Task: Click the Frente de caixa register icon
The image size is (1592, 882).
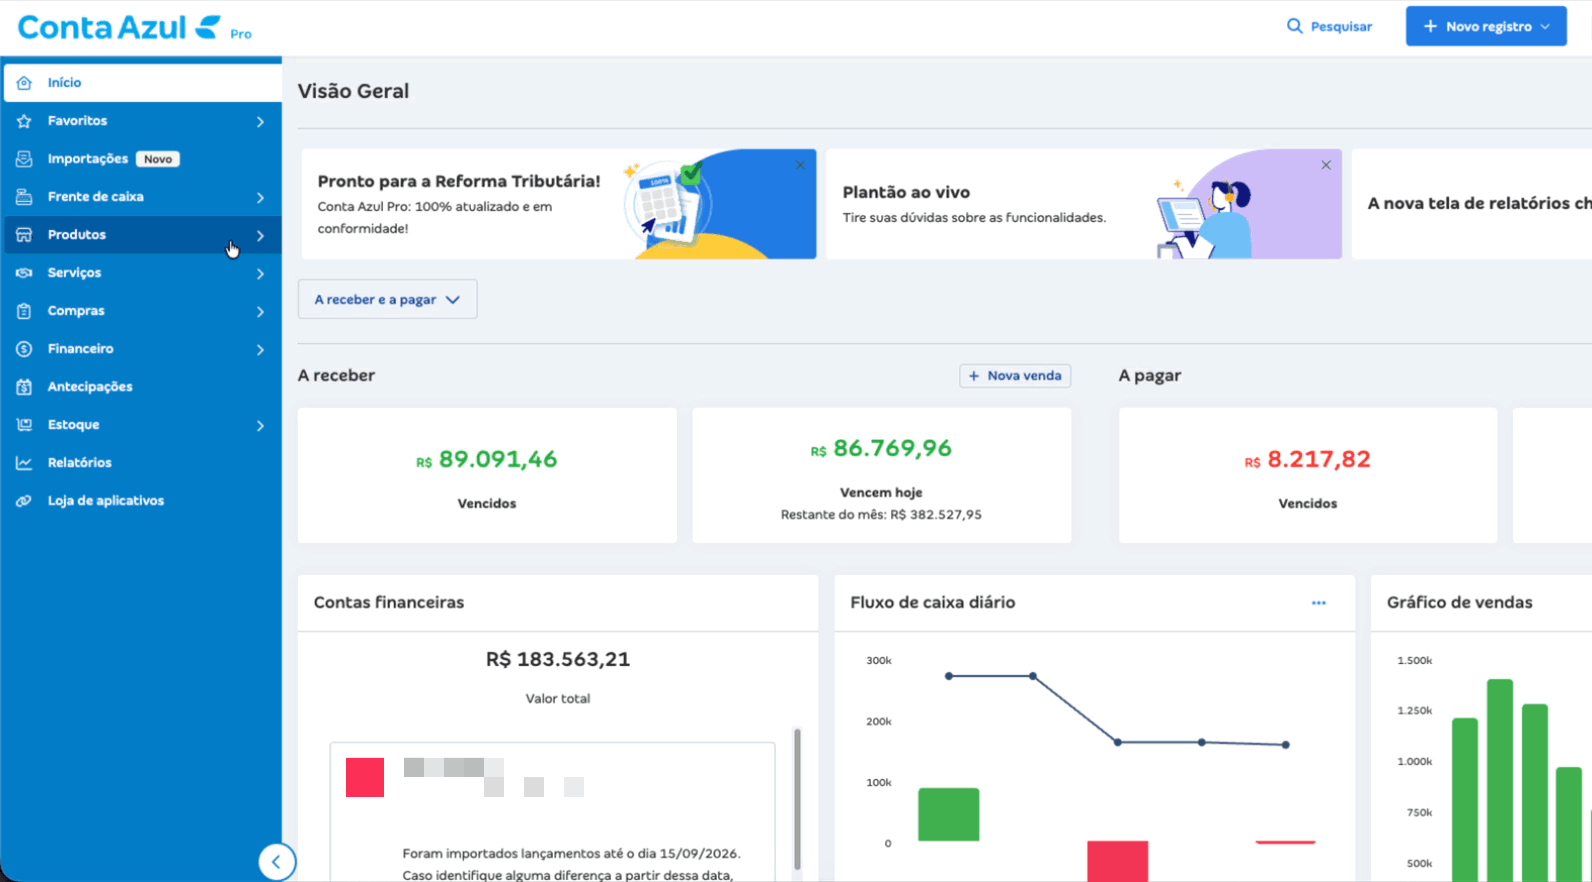Action: point(24,197)
